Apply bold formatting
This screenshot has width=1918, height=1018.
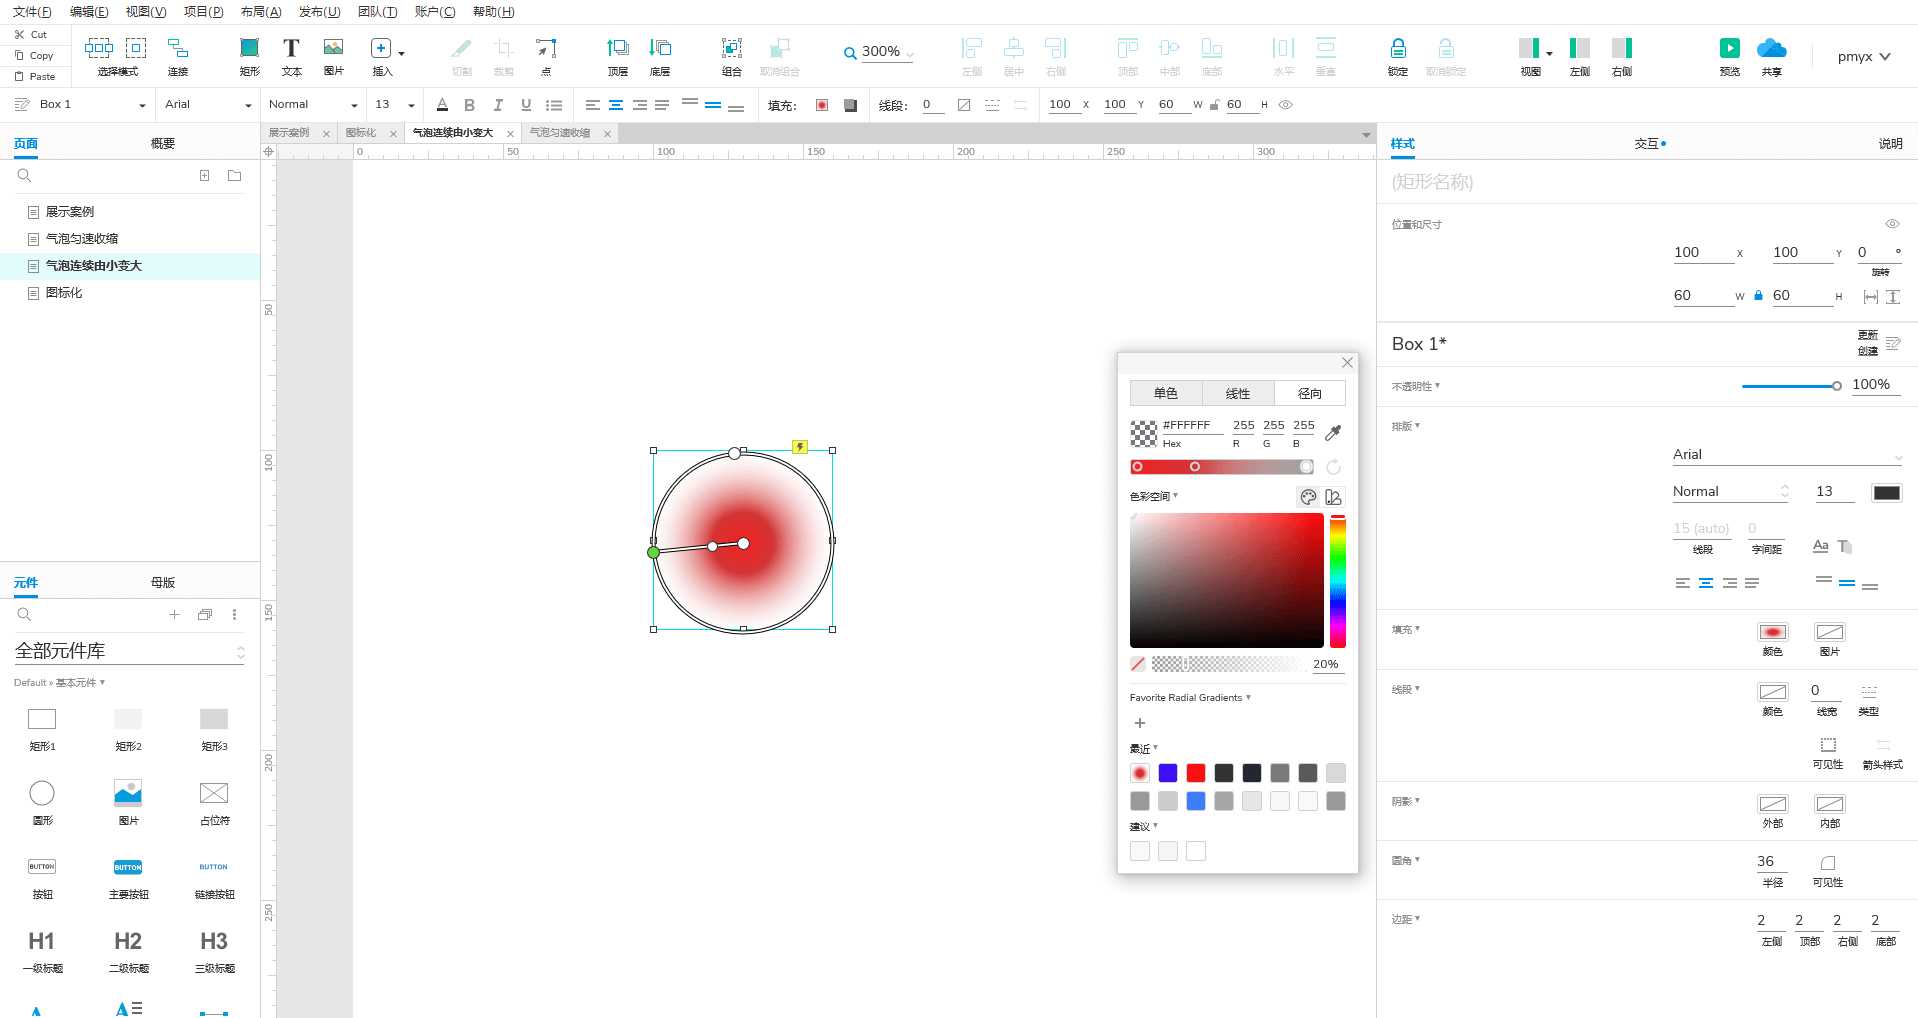pos(469,104)
